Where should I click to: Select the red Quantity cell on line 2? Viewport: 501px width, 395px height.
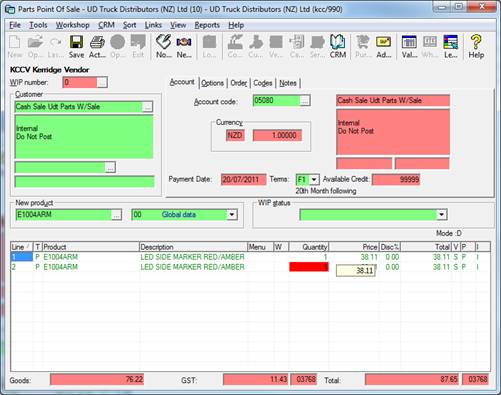click(309, 267)
